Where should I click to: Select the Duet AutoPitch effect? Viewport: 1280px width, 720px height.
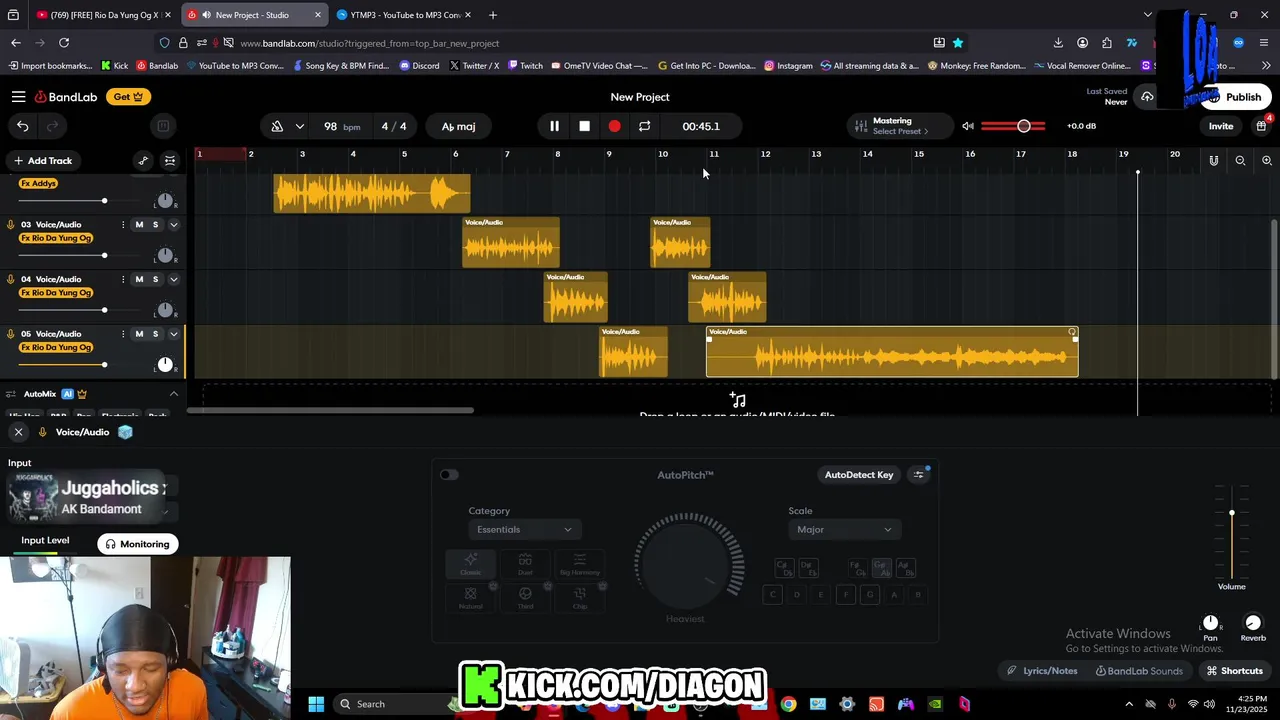pos(525,564)
